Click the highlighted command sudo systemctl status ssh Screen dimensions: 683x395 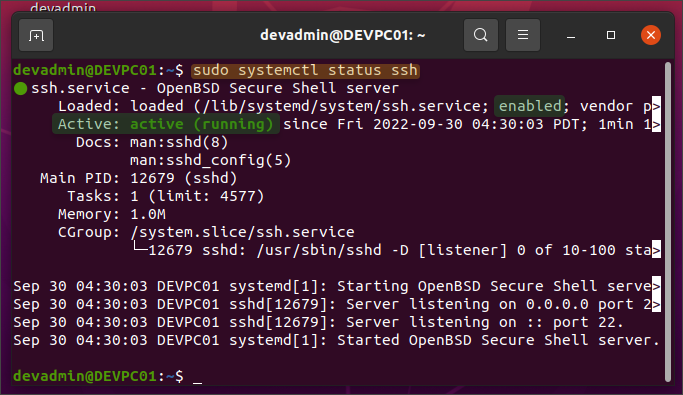305,71
